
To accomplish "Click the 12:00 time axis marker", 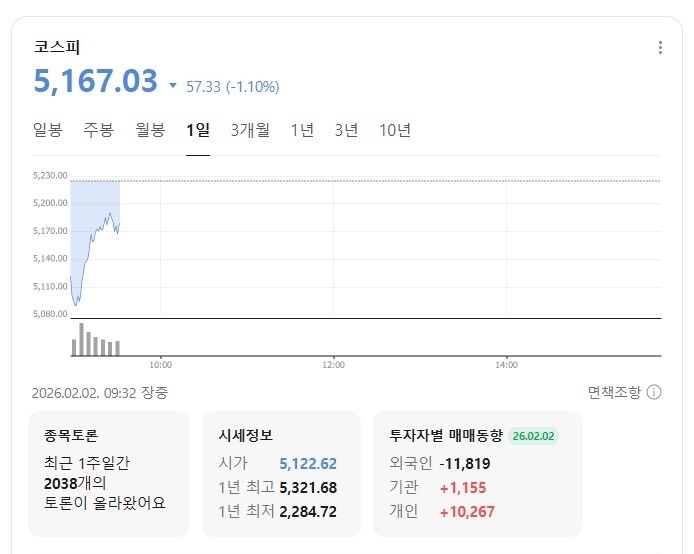I will pos(334,365).
